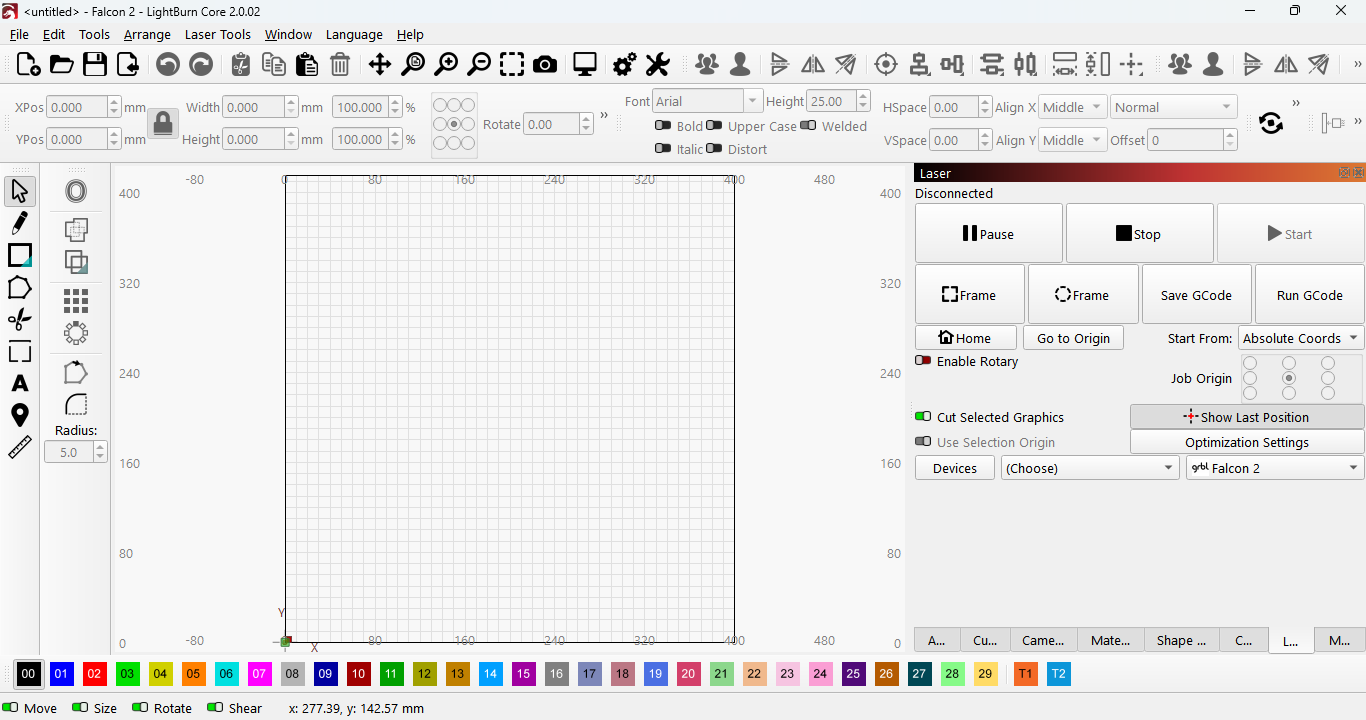This screenshot has width=1366, height=720.
Task: Open the Arial font dropdown
Action: [x=707, y=101]
